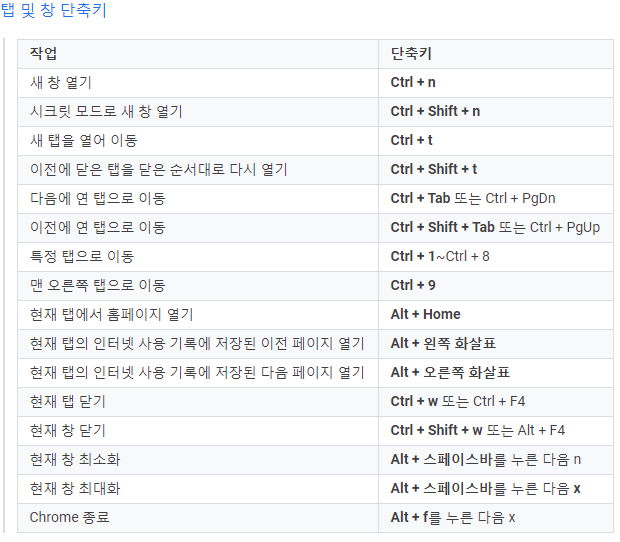The width and height of the screenshot is (620, 542).
Task: Click the '탭 및 창 단축키' heading link
Action: click(x=53, y=9)
